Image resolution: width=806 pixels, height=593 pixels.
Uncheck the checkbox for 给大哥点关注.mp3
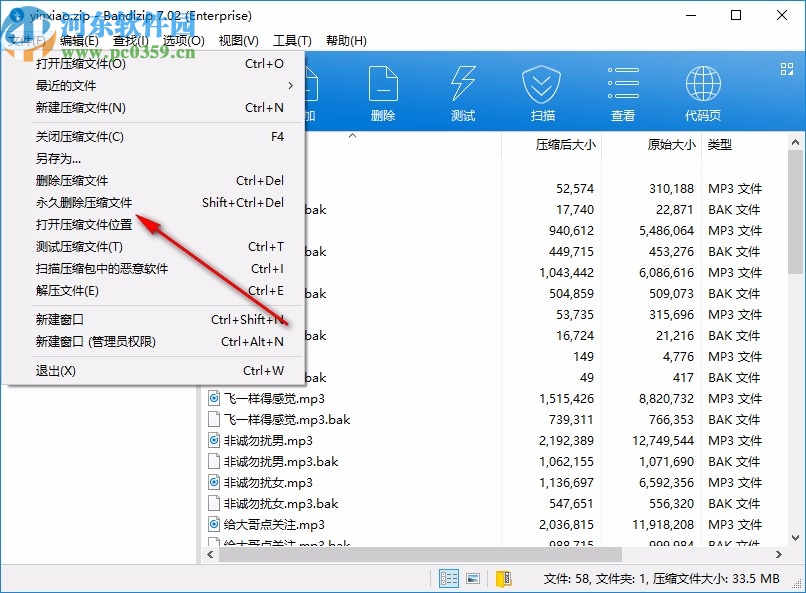coord(212,525)
